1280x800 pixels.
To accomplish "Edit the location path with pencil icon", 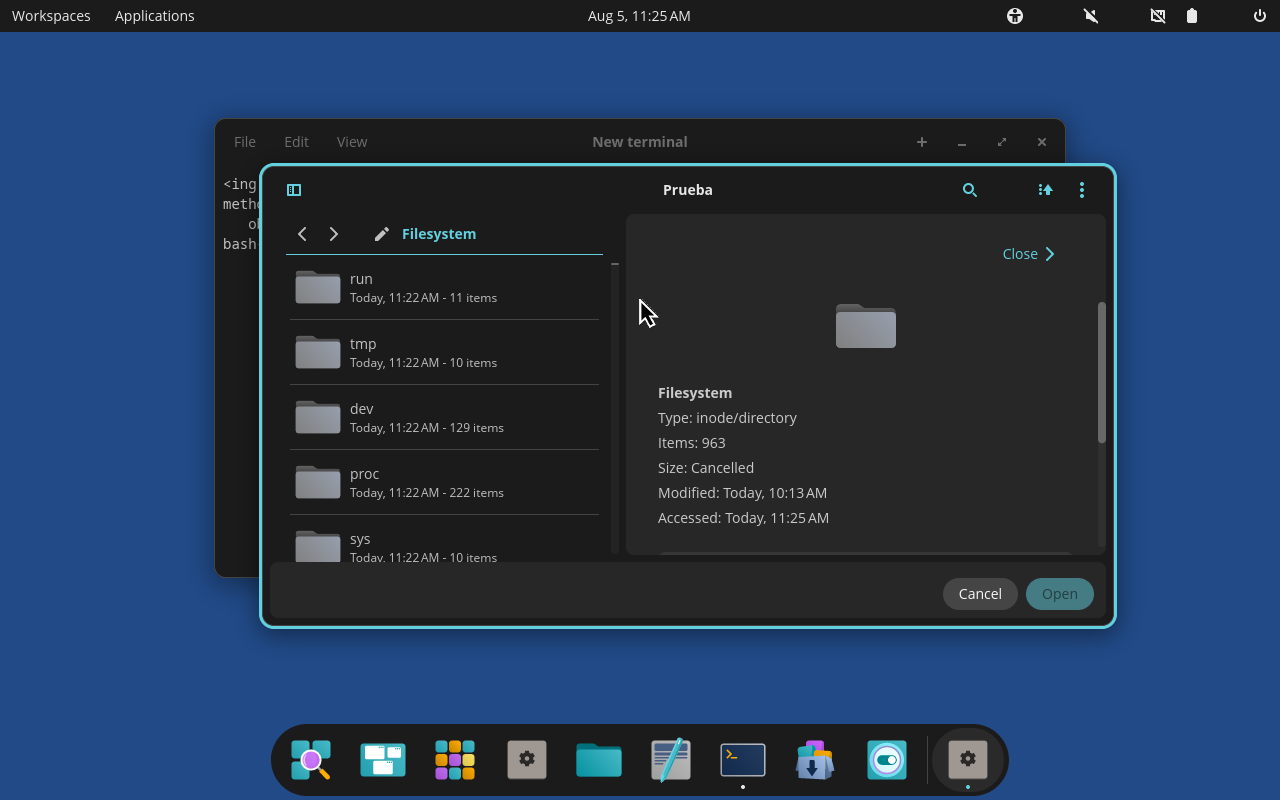I will point(381,234).
